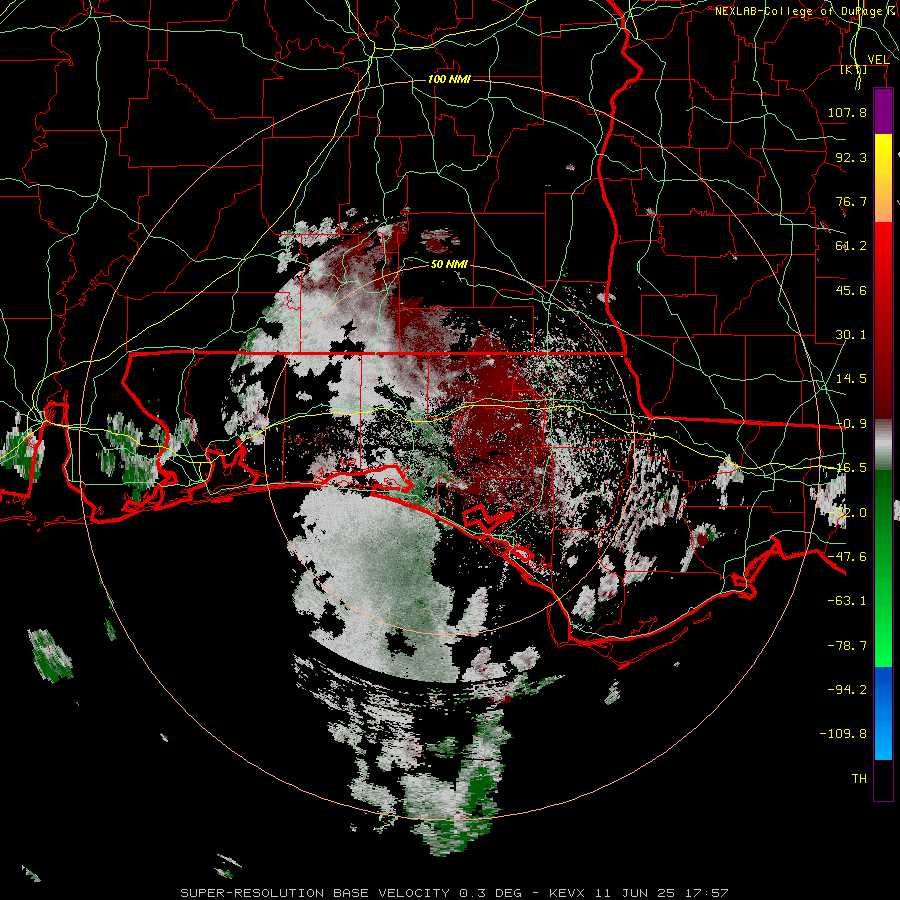Click the -63.1 velocity scale value

click(x=847, y=601)
